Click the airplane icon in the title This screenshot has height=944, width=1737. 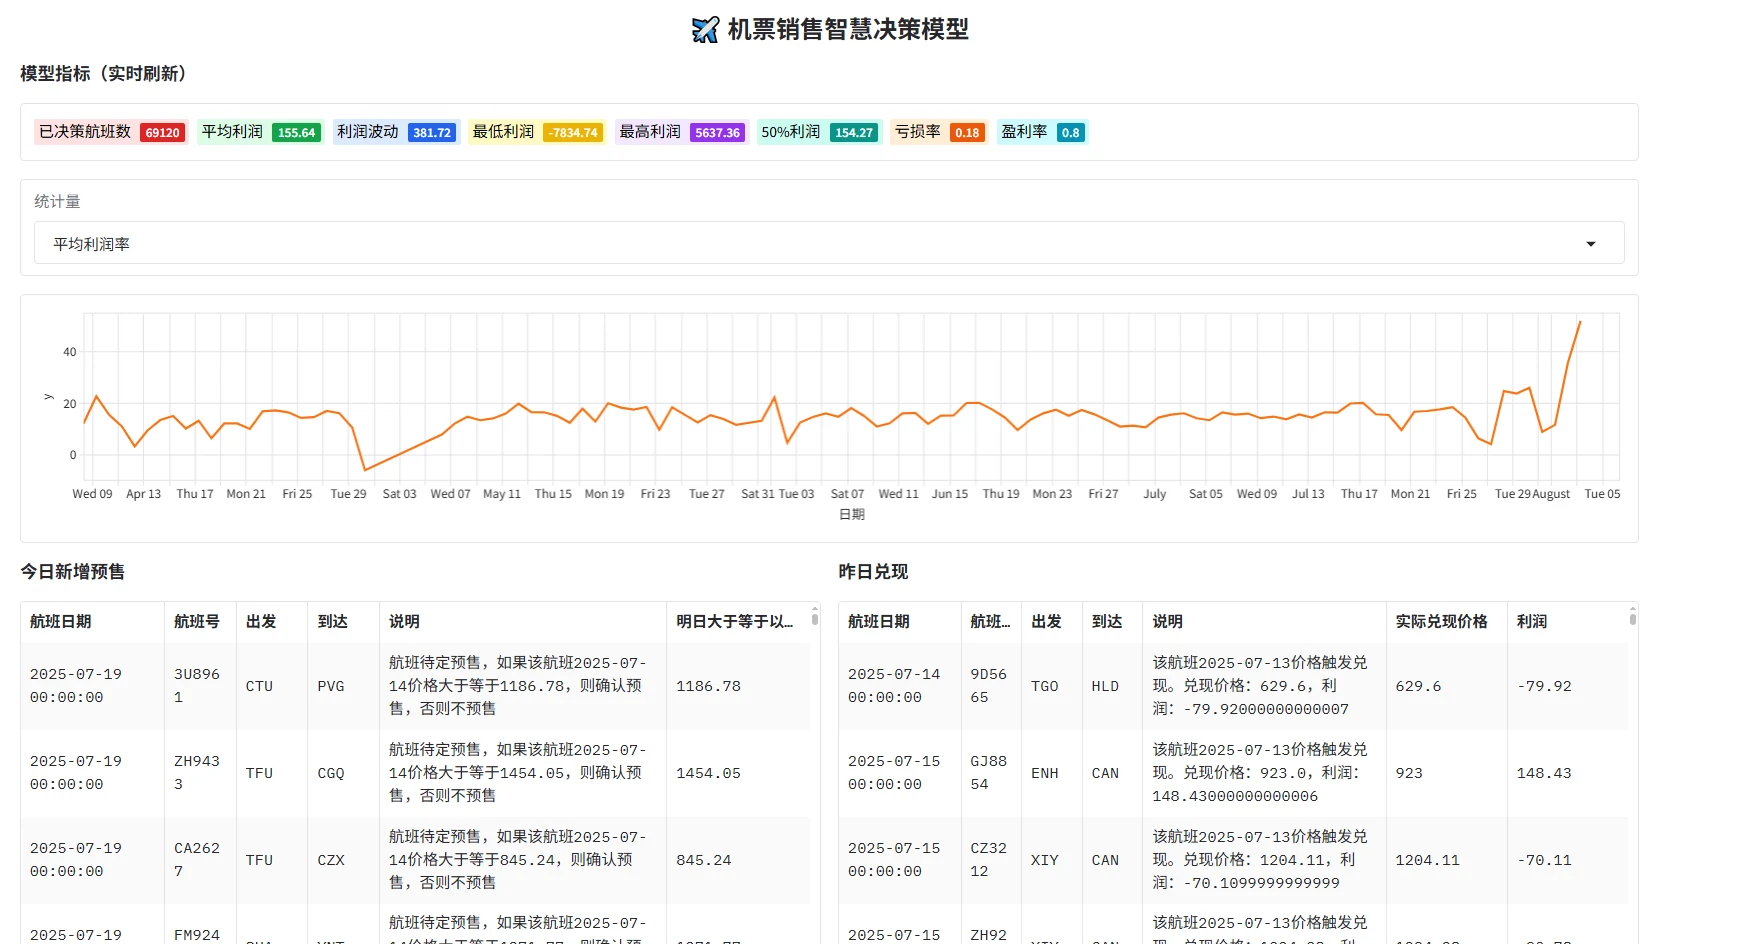click(705, 30)
